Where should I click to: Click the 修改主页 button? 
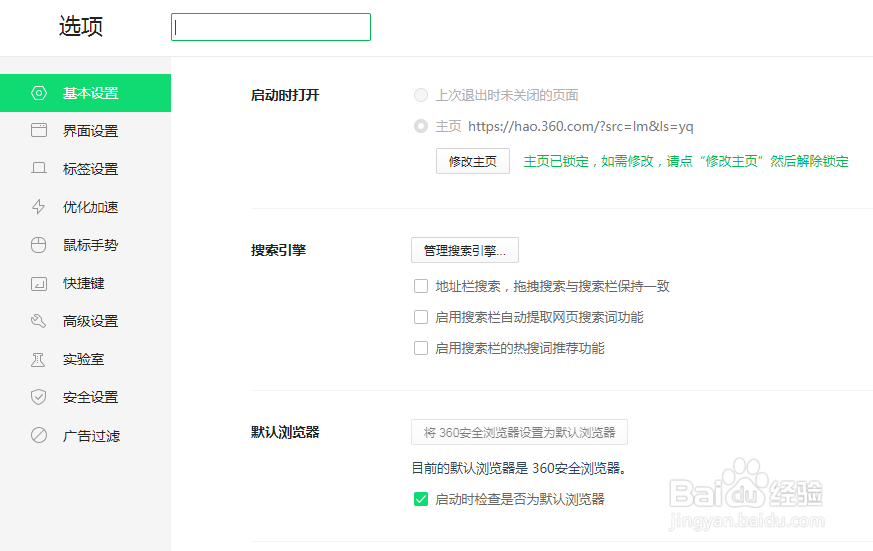pos(473,161)
